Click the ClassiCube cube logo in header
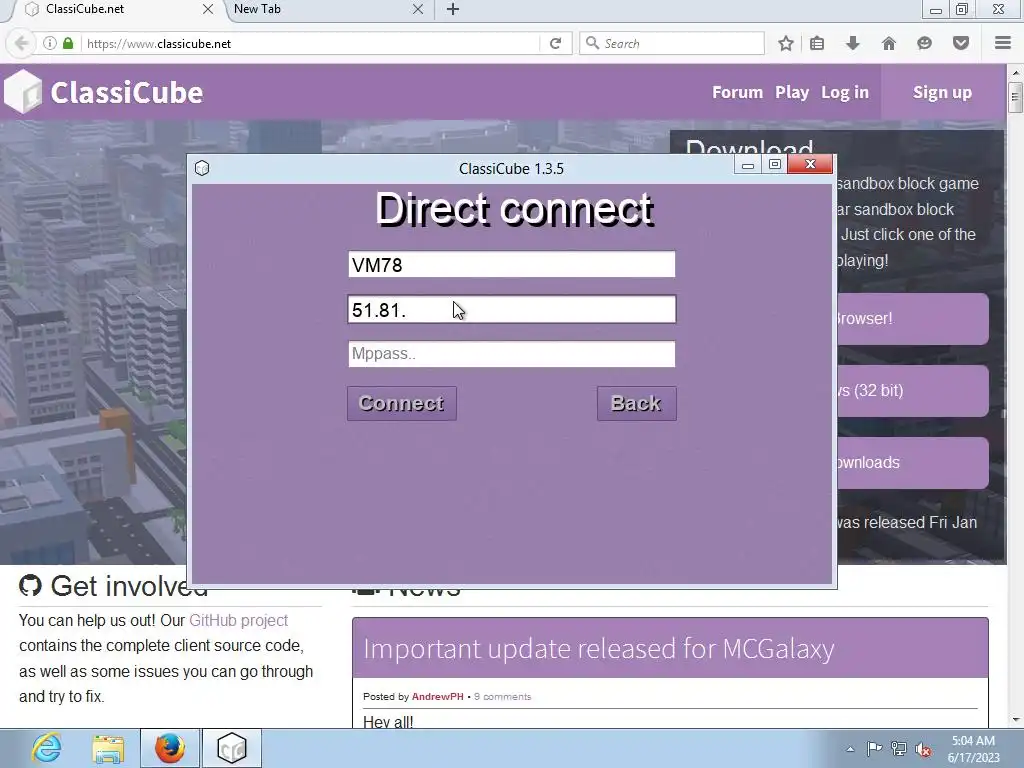 coord(23,92)
